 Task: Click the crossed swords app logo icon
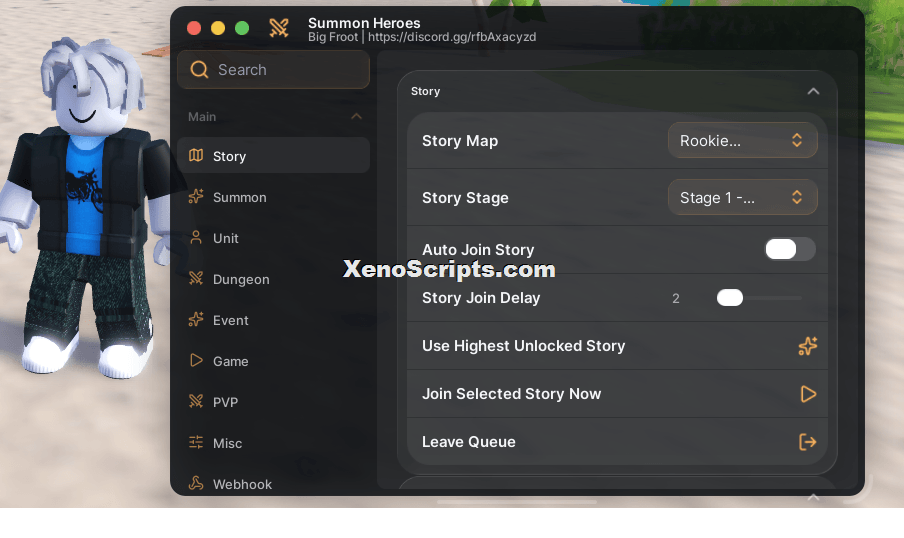pos(279,28)
